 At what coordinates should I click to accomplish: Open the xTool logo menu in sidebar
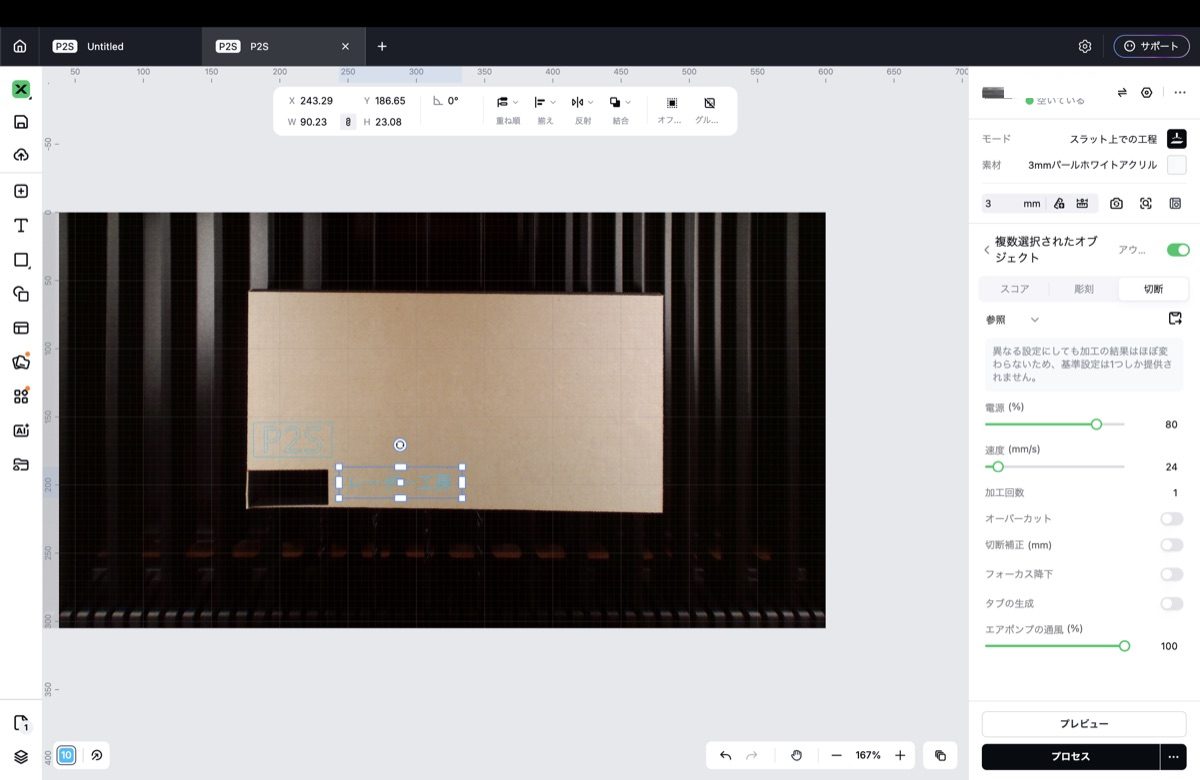pos(21,89)
